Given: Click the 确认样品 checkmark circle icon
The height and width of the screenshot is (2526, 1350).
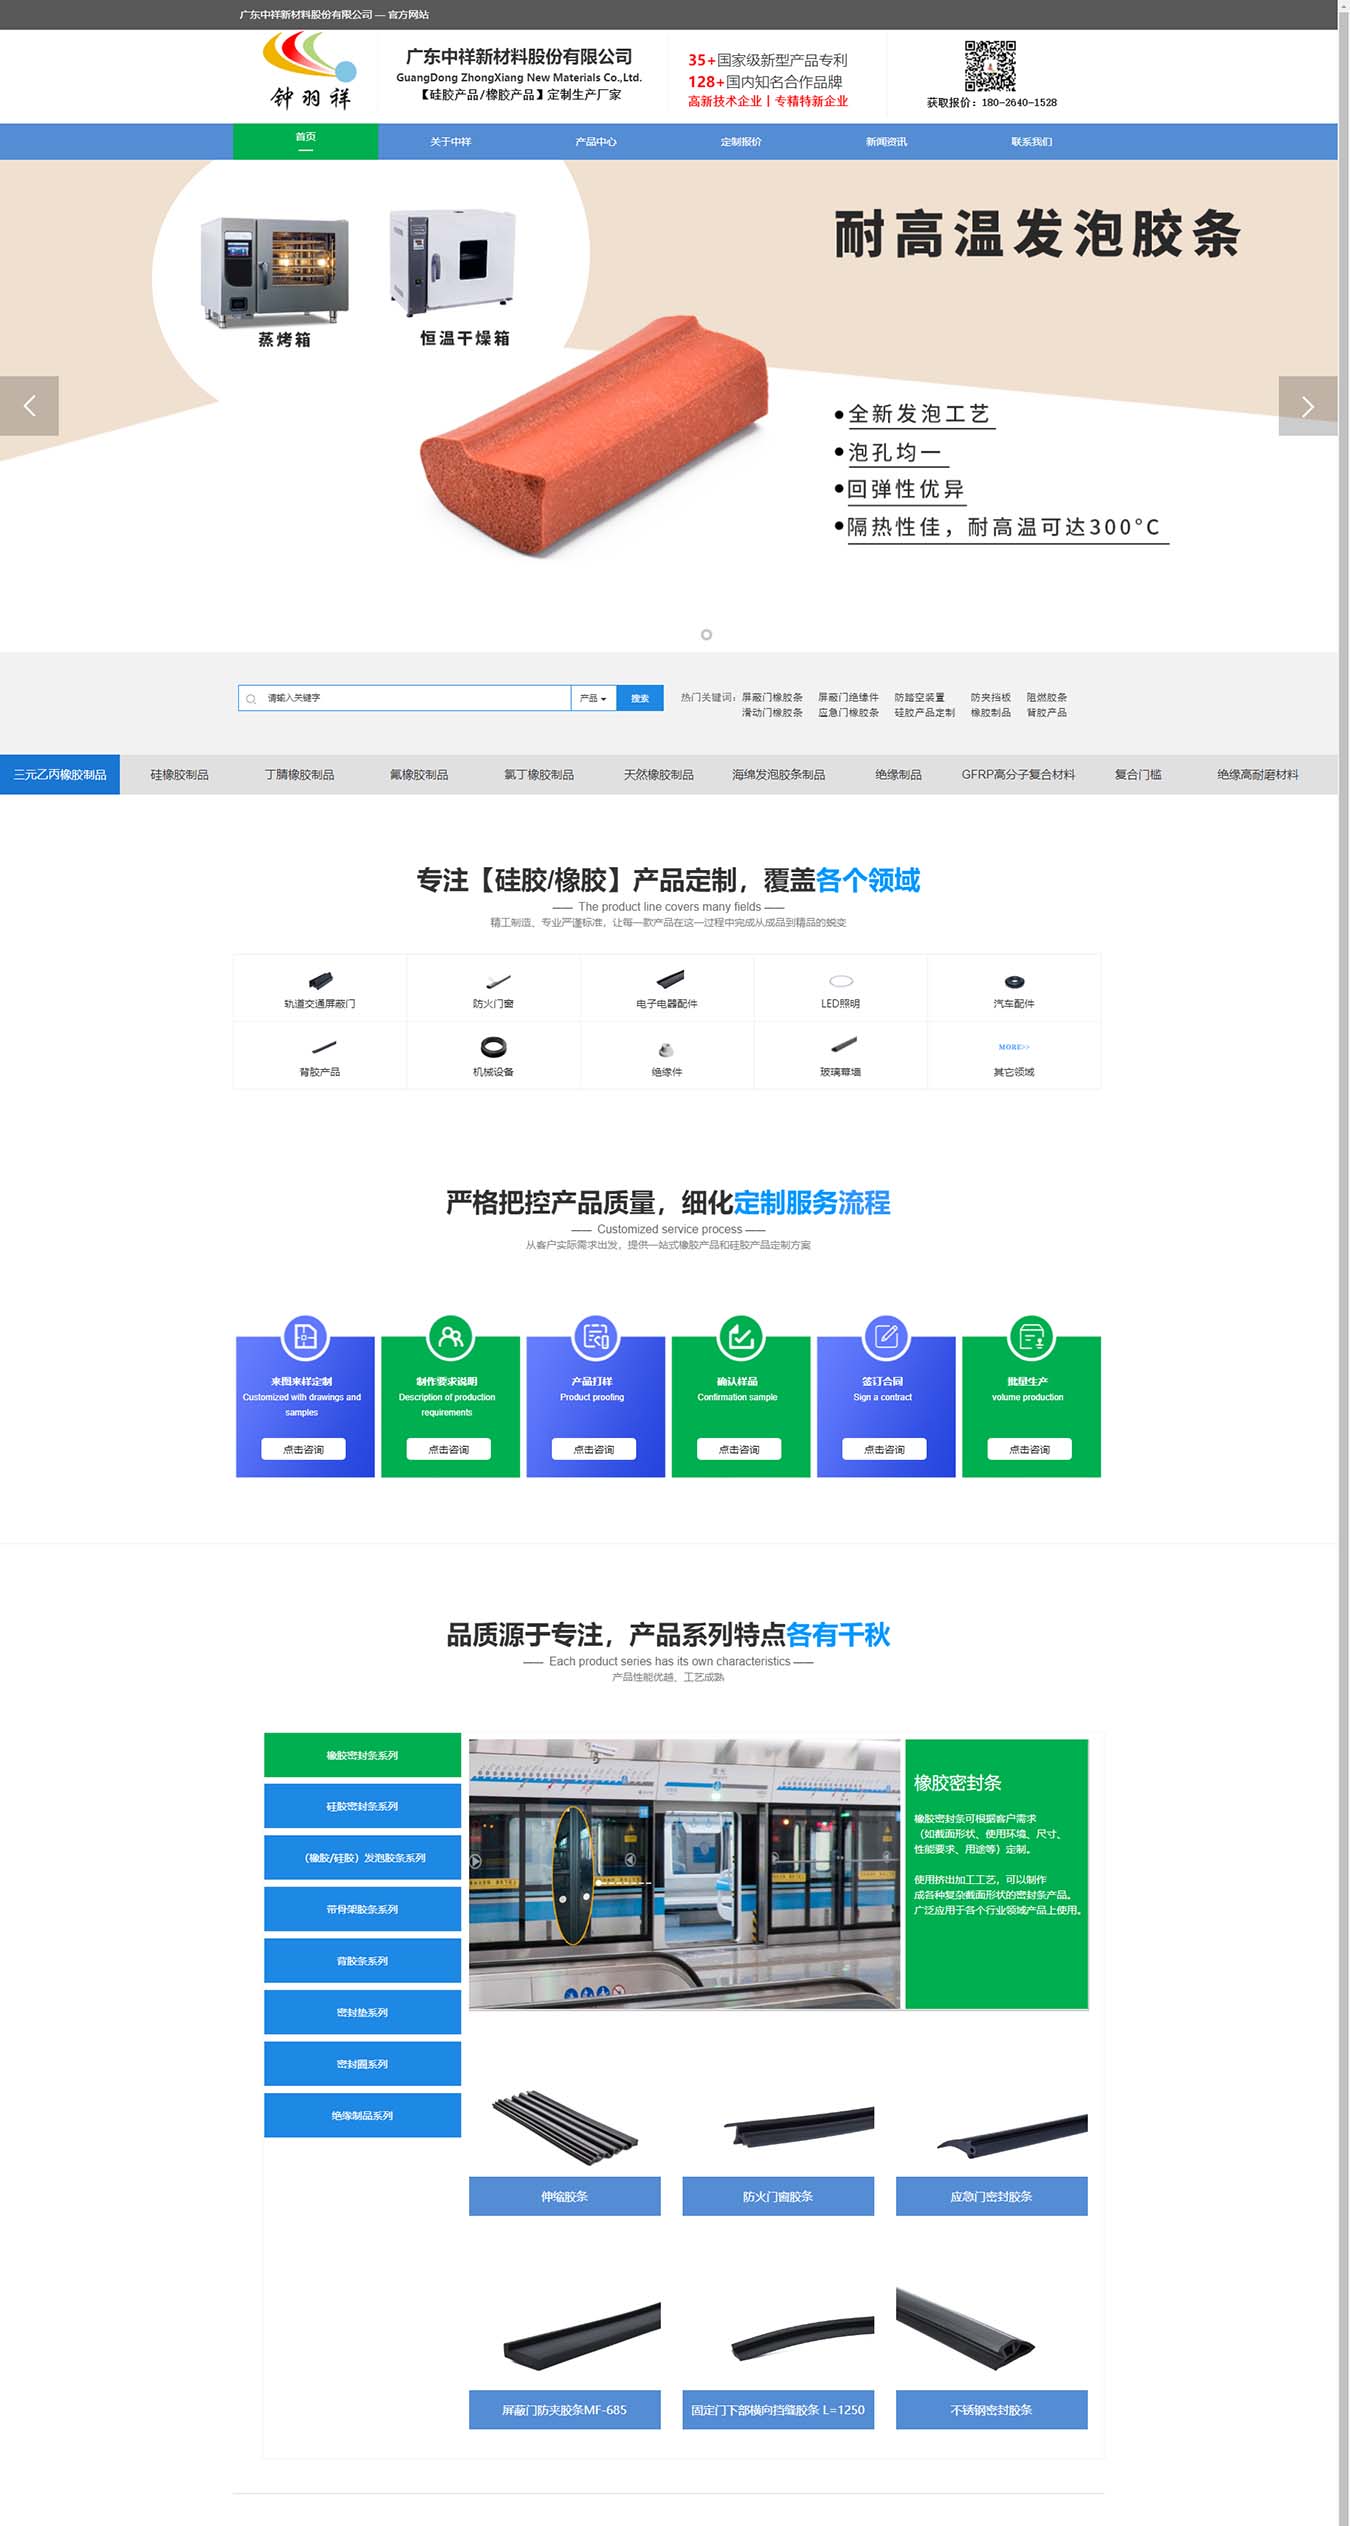Looking at the screenshot, I should coord(740,1336).
